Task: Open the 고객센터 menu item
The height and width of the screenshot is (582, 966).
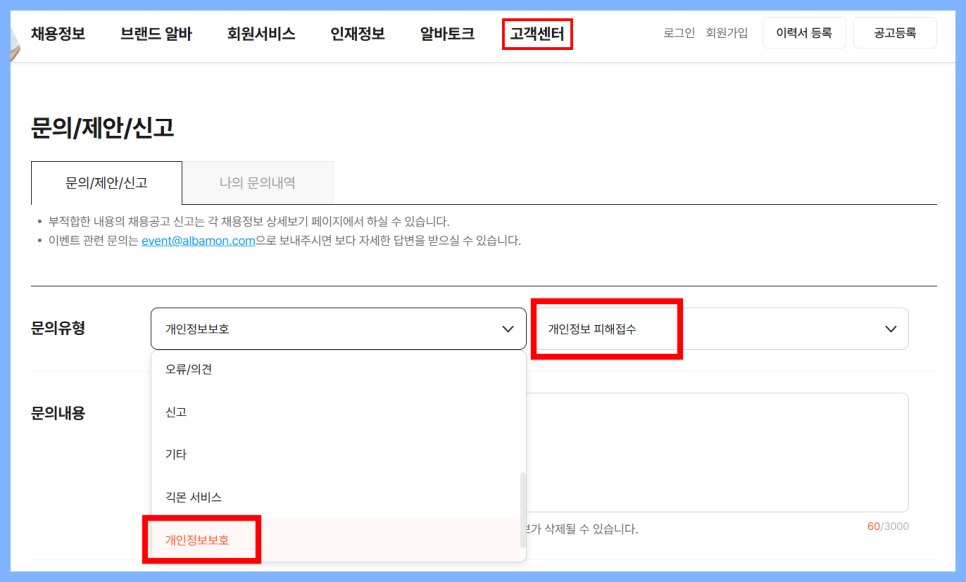Action: [x=536, y=31]
